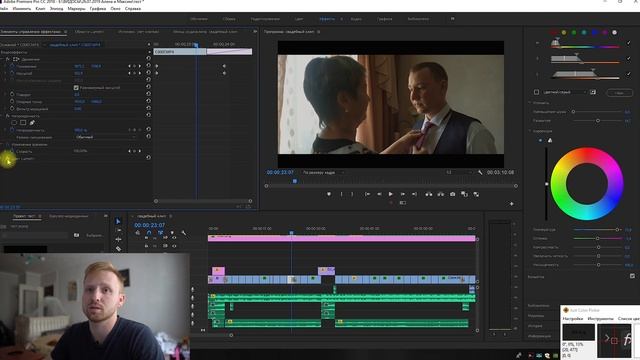Toggle timeline snapping magnet icon
The height and width of the screenshot is (360, 640).
click(149, 233)
